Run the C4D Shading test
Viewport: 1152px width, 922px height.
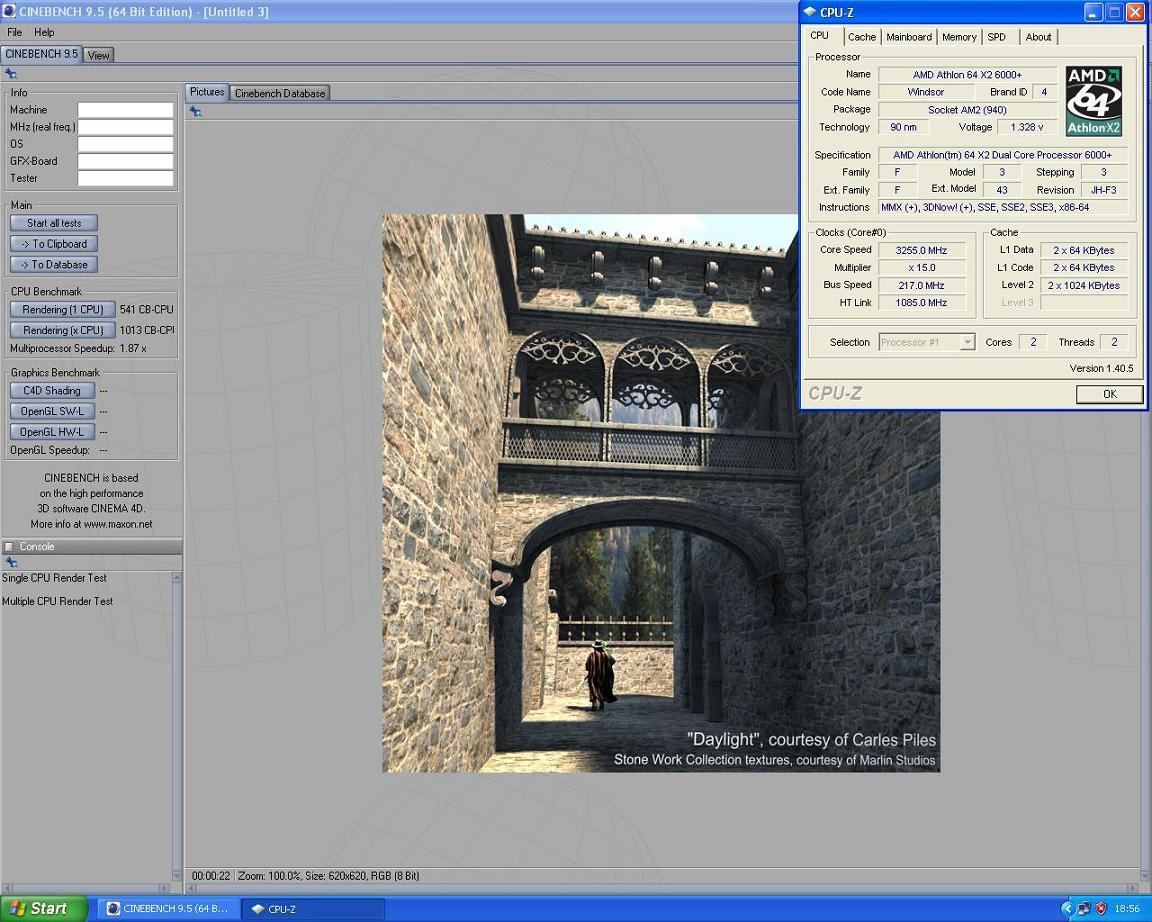click(x=52, y=391)
